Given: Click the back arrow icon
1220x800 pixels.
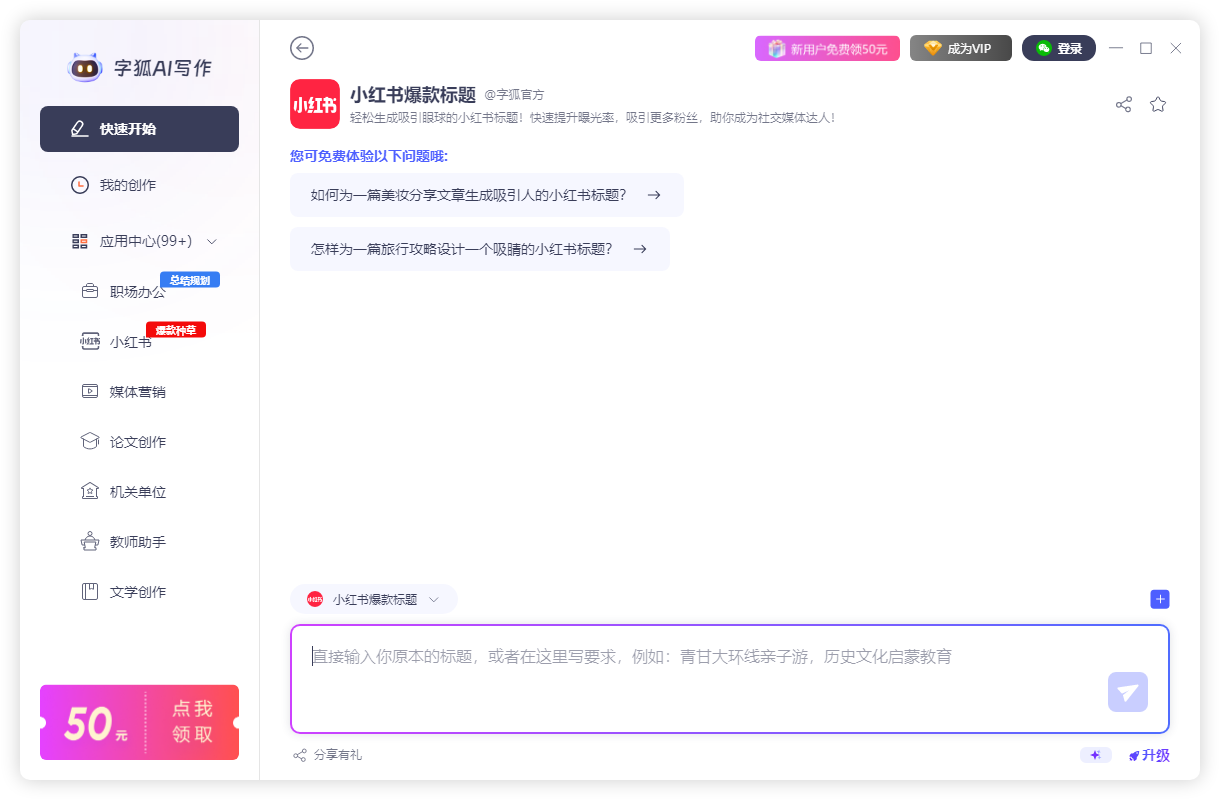Looking at the screenshot, I should point(302,48).
